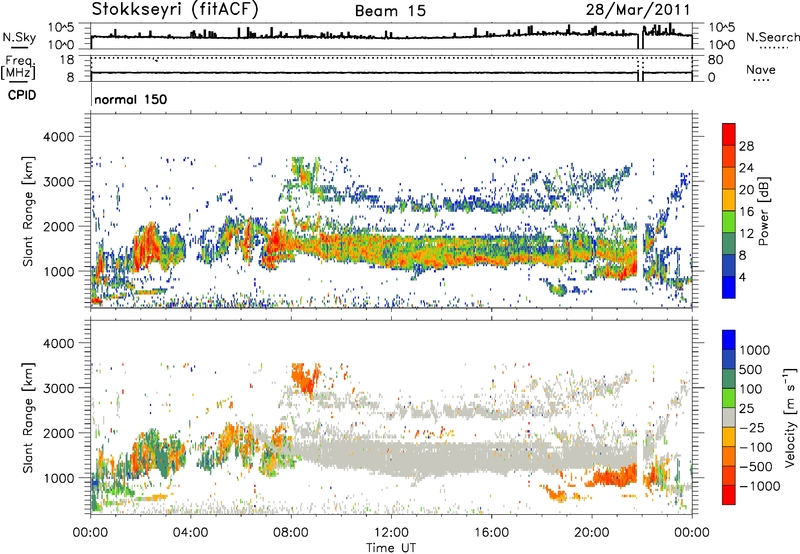Click the '16:00' time axis tick label
Image resolution: width=800 pixels, height=554 pixels.
coord(491,533)
